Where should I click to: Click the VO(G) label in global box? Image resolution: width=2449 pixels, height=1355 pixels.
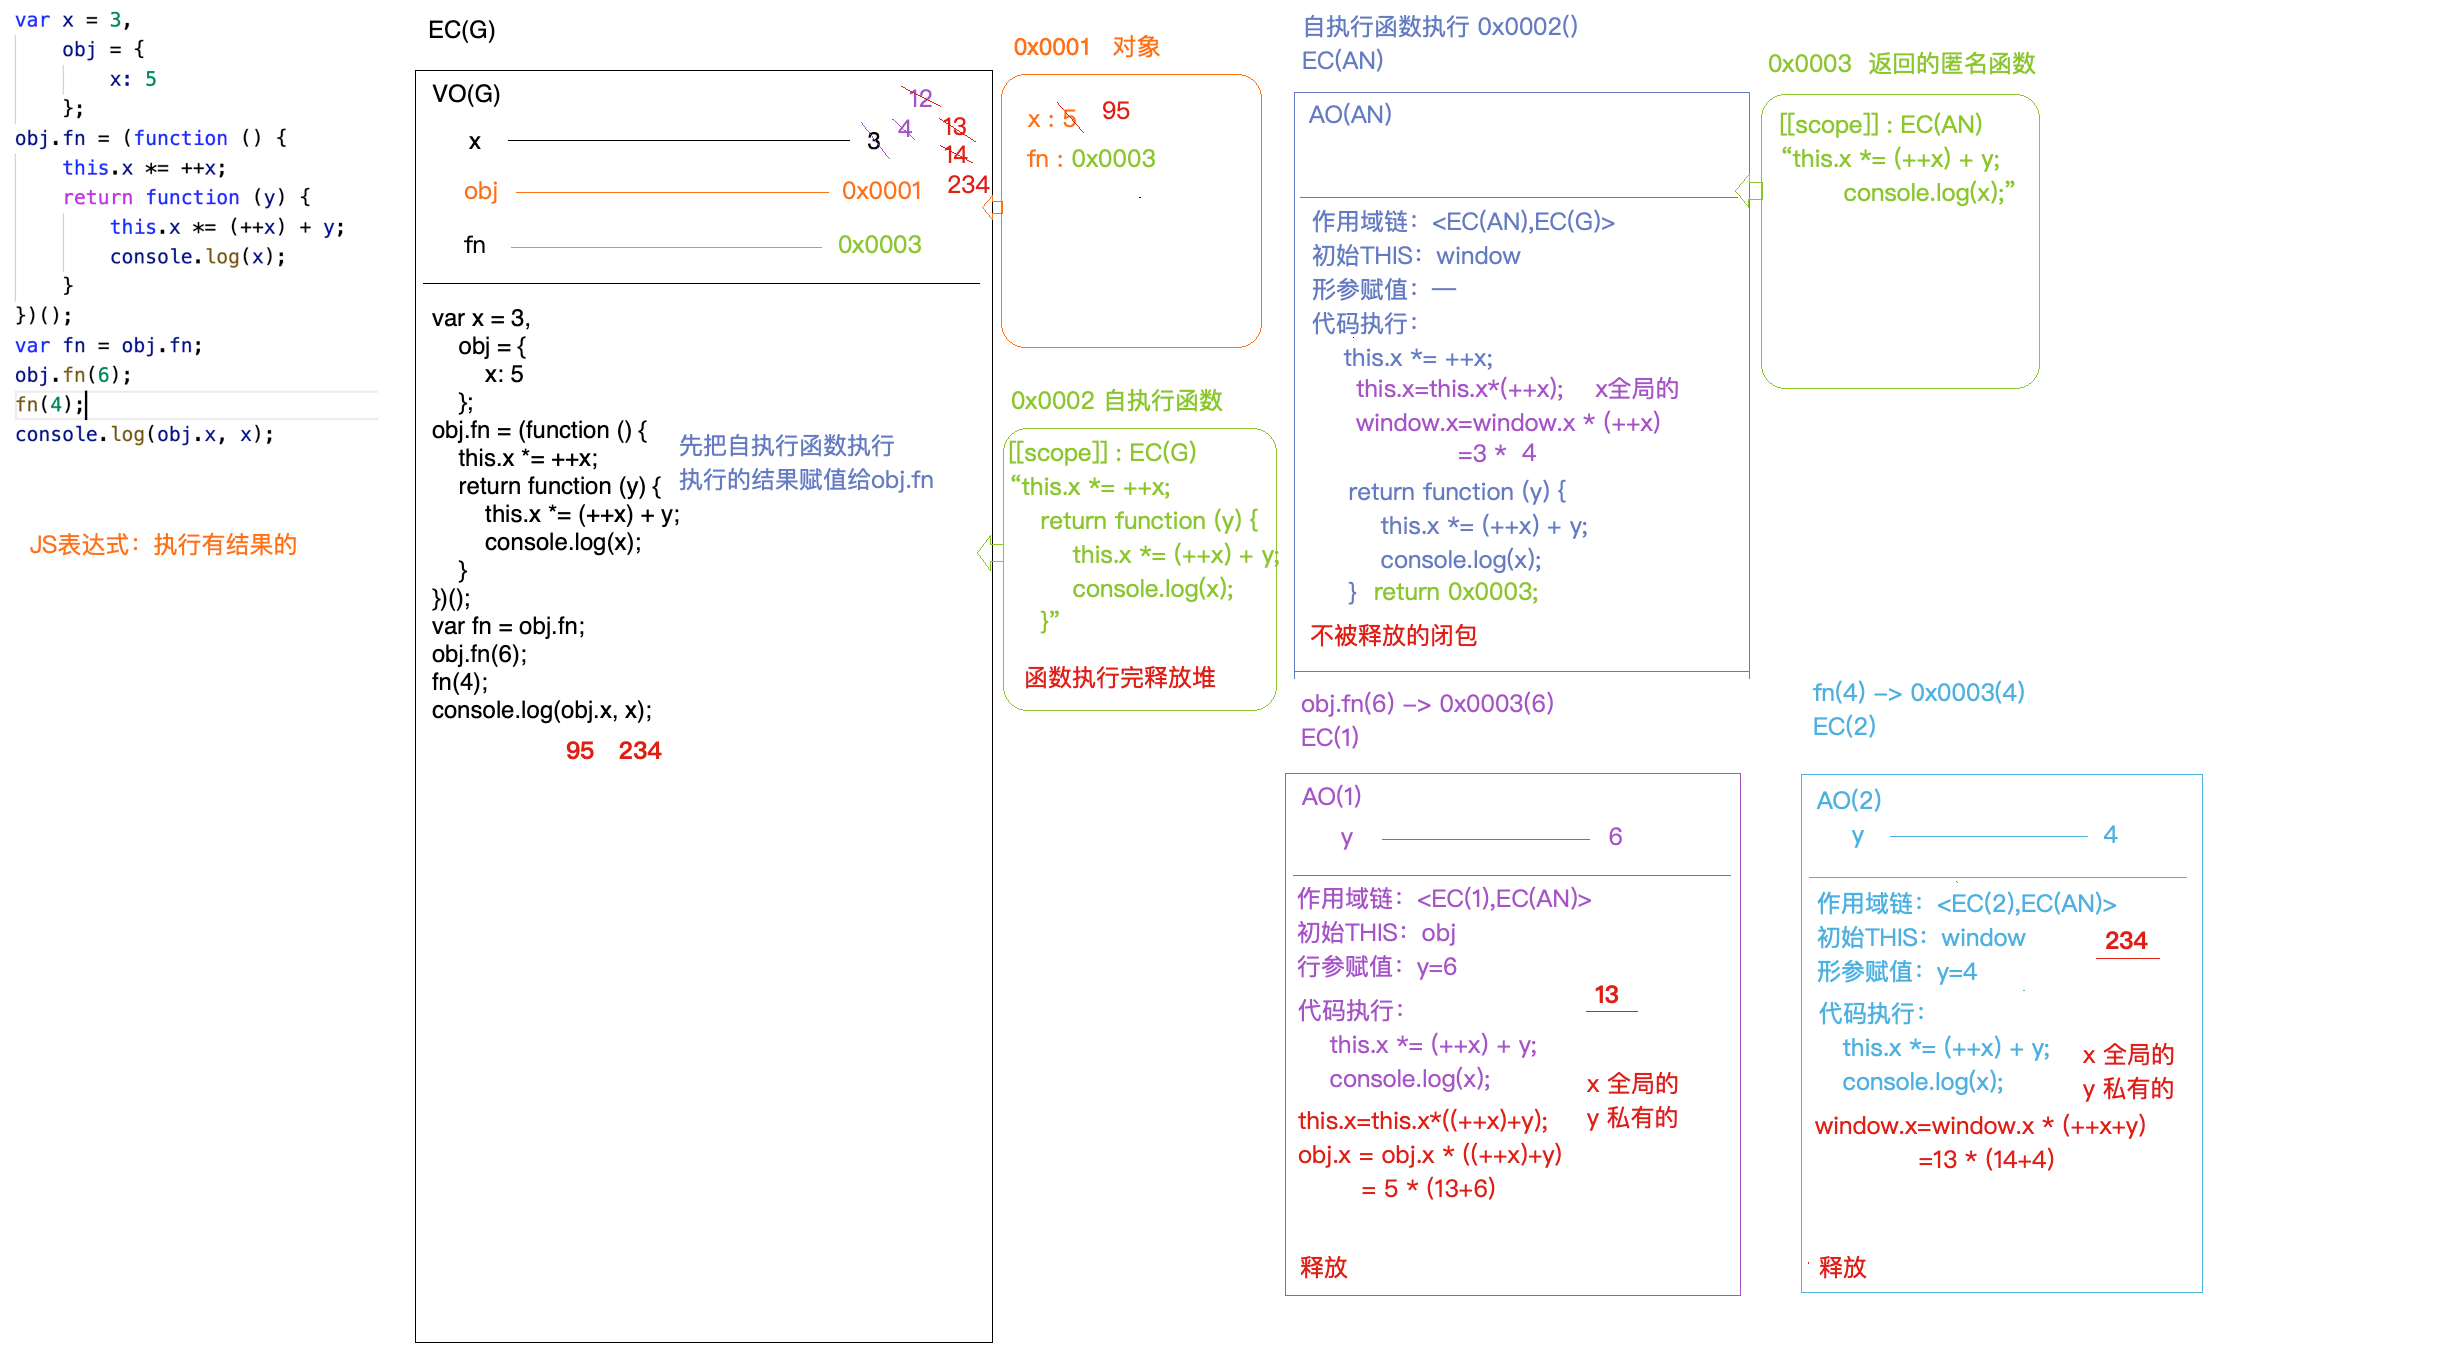[466, 94]
